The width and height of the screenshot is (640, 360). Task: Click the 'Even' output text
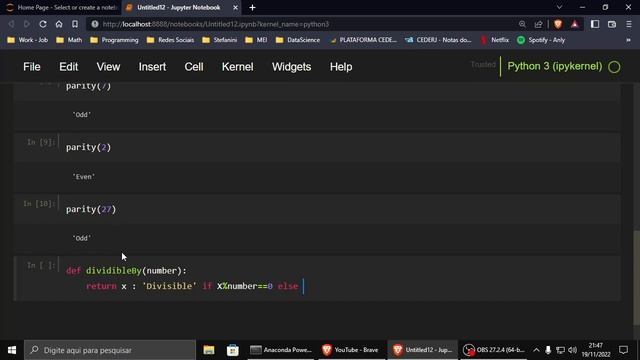(84, 177)
